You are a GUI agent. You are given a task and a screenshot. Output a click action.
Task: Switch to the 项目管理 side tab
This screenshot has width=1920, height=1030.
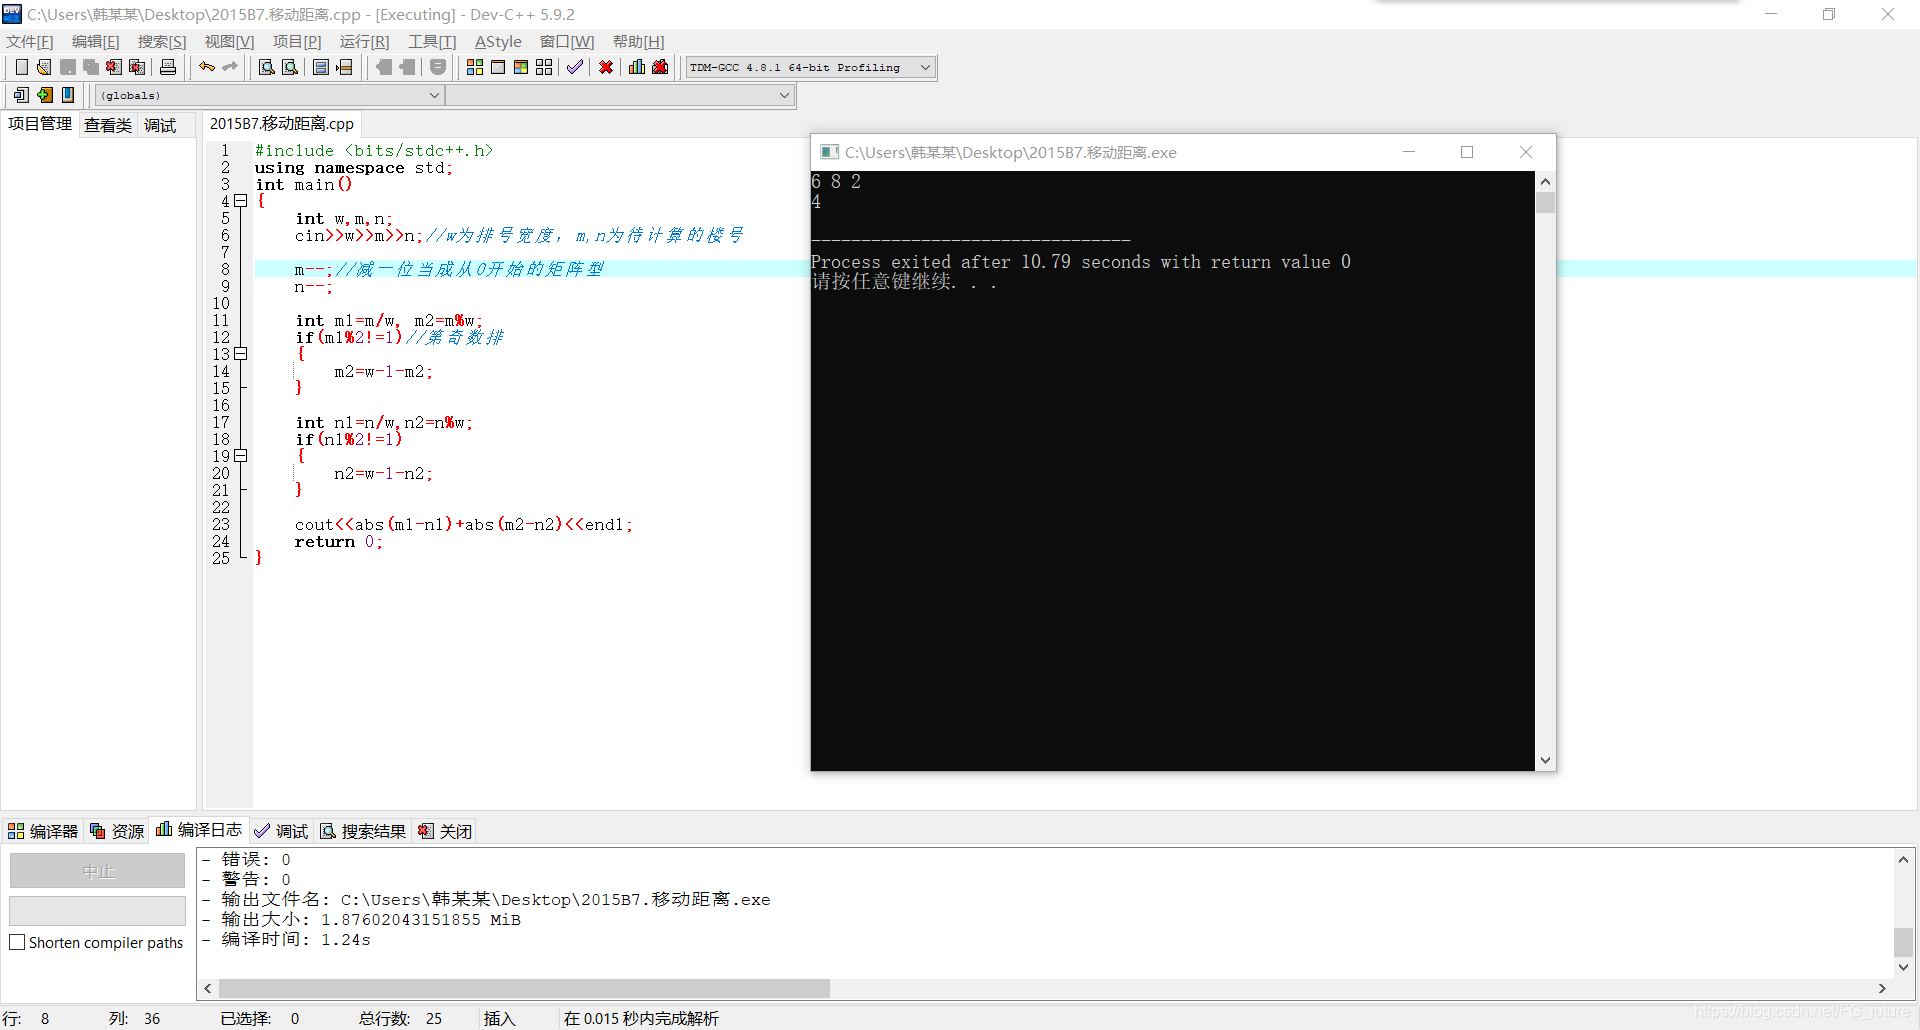40,124
